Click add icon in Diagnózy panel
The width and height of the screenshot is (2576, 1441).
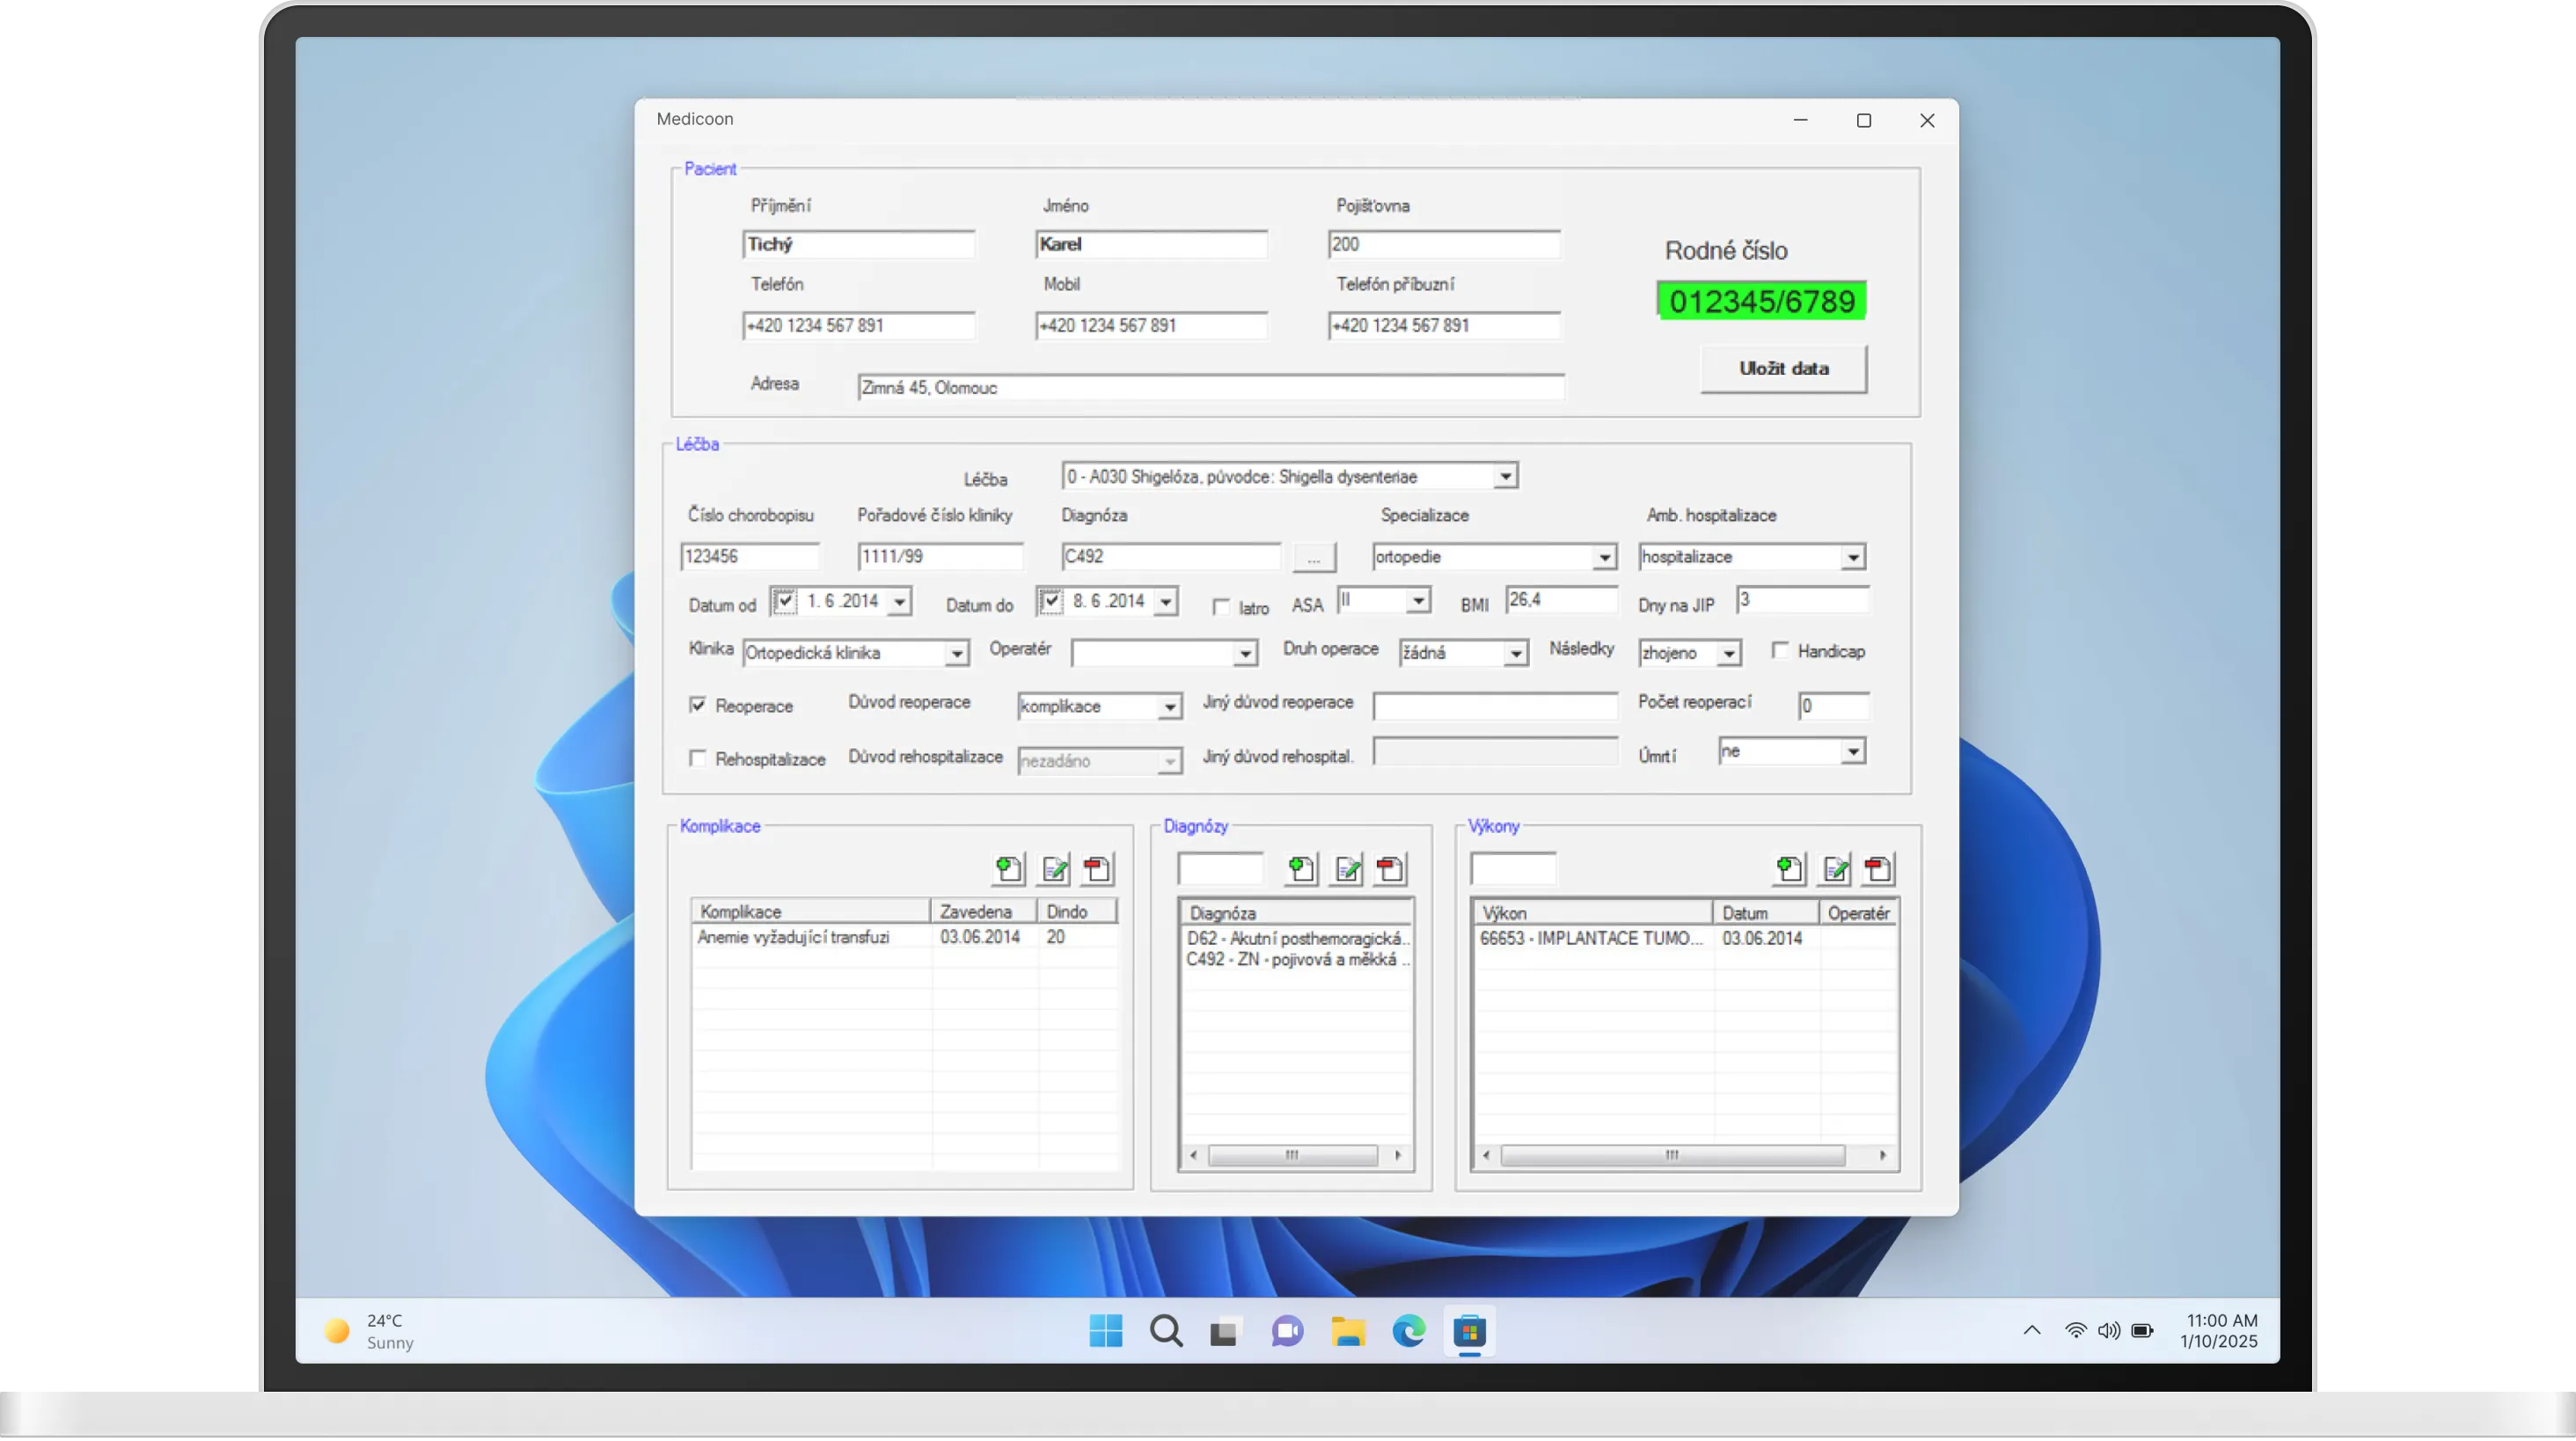(1300, 869)
